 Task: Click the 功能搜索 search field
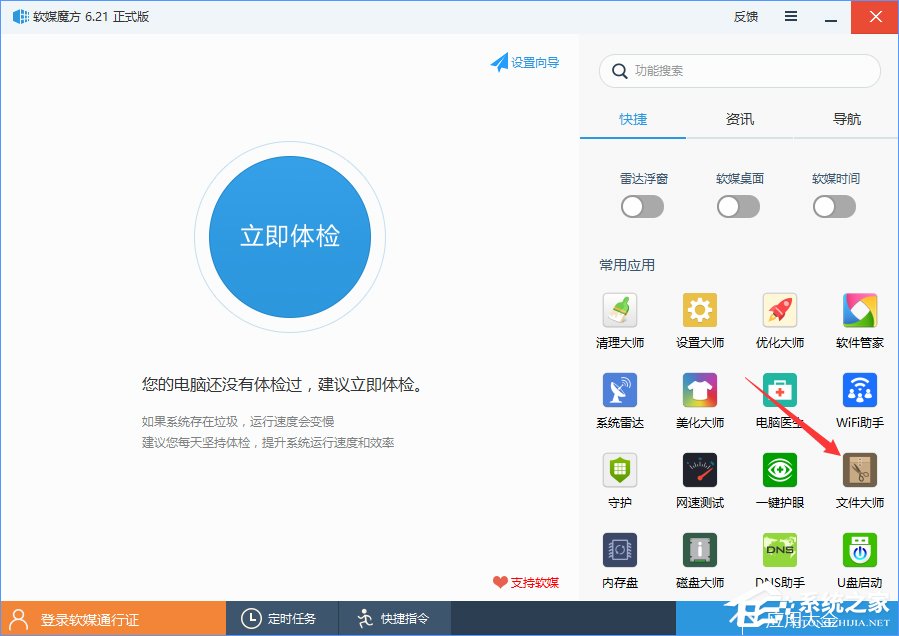(x=738, y=71)
